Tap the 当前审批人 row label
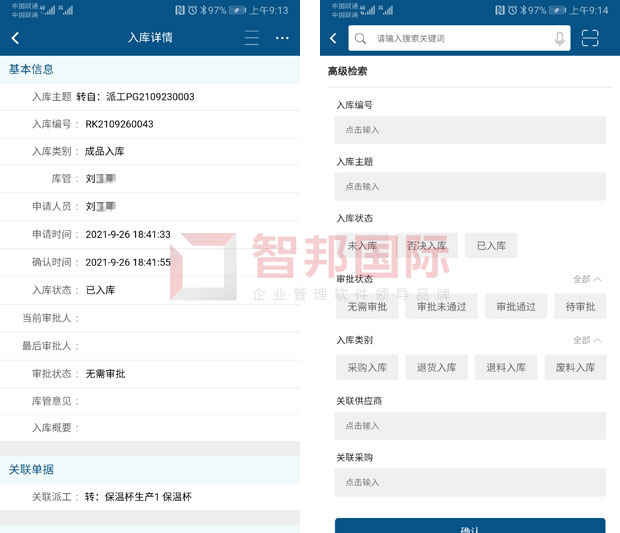620x533 pixels. click(x=47, y=318)
